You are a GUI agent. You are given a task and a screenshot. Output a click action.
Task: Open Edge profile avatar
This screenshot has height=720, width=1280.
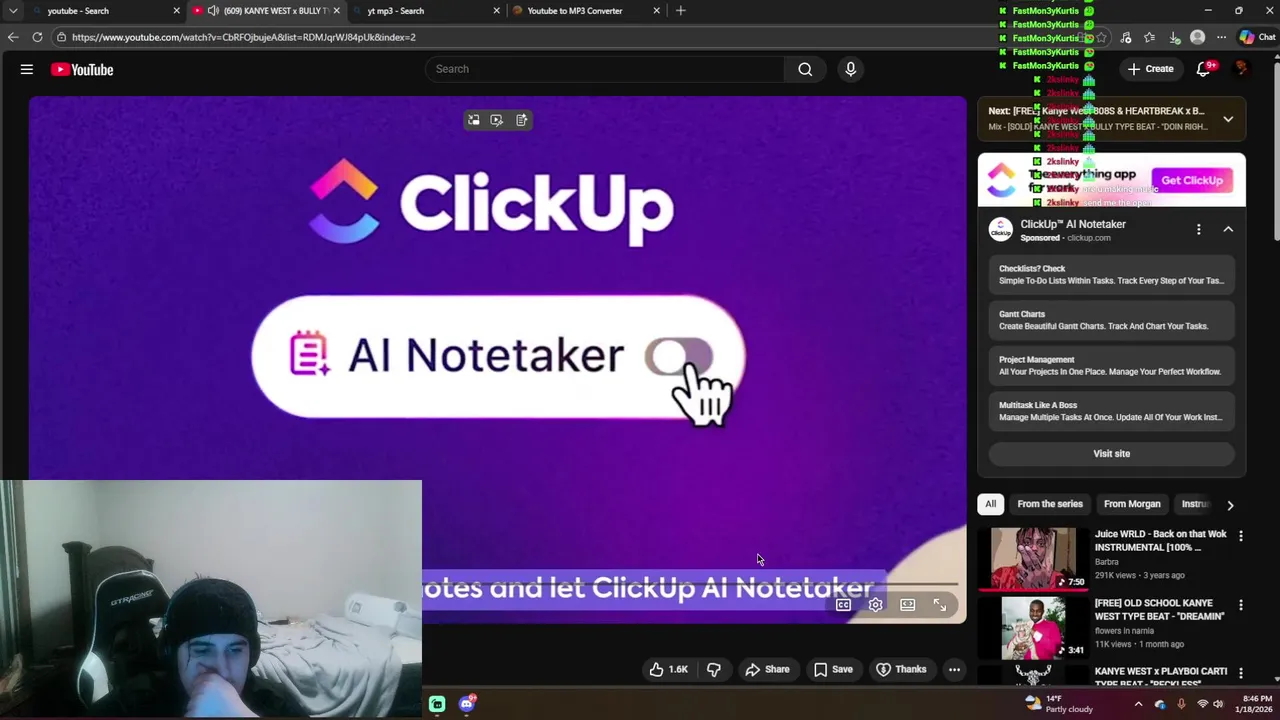click(1198, 37)
